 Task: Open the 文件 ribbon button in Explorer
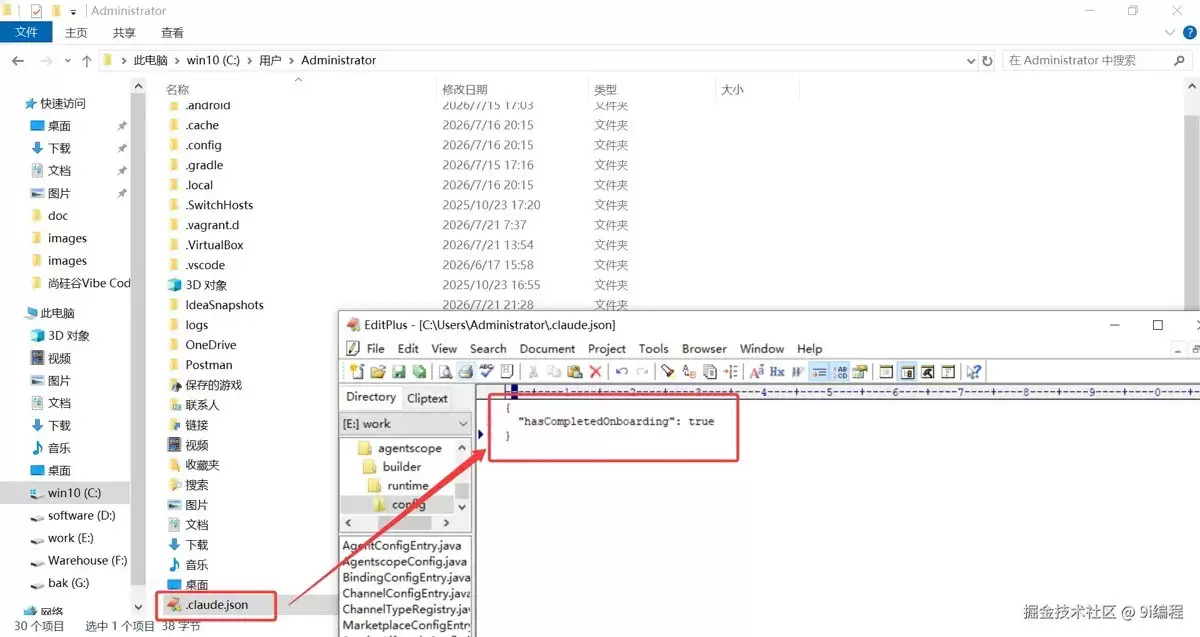click(x=27, y=33)
